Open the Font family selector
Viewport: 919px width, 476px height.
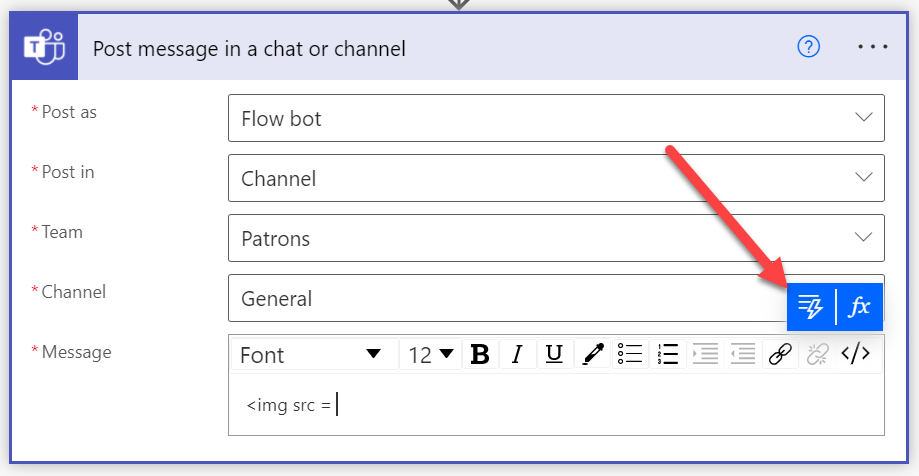click(x=311, y=354)
